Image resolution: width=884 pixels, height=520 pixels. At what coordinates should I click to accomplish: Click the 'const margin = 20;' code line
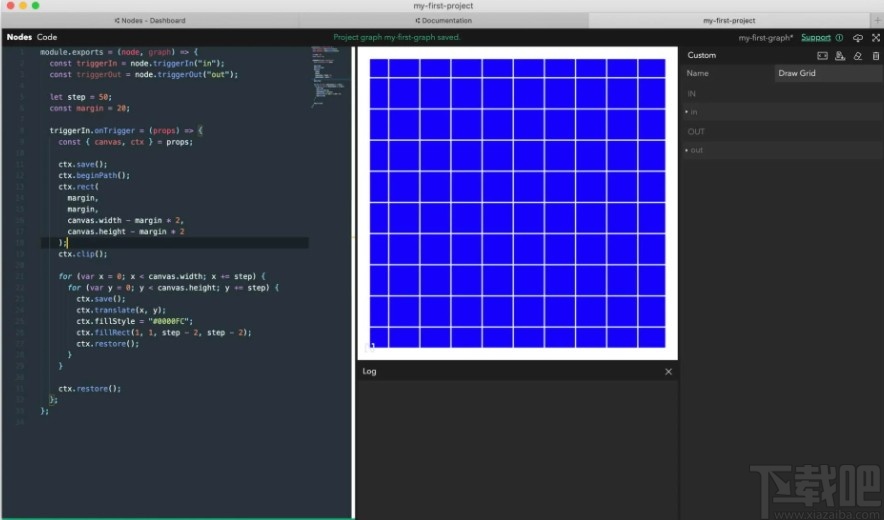[x=90, y=108]
